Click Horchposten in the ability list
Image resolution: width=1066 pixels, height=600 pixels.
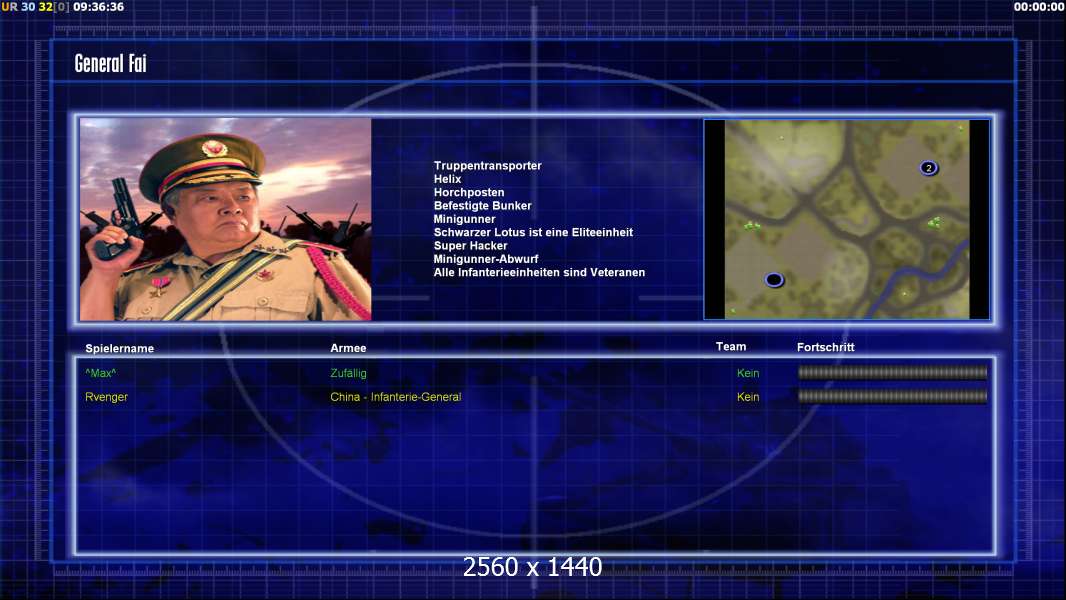point(469,192)
